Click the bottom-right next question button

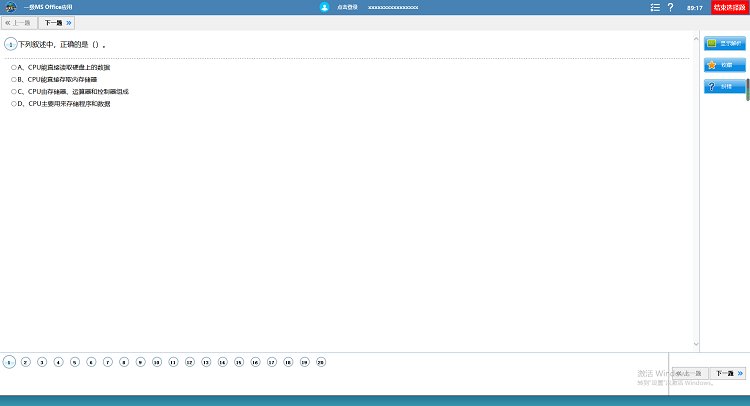pos(728,373)
